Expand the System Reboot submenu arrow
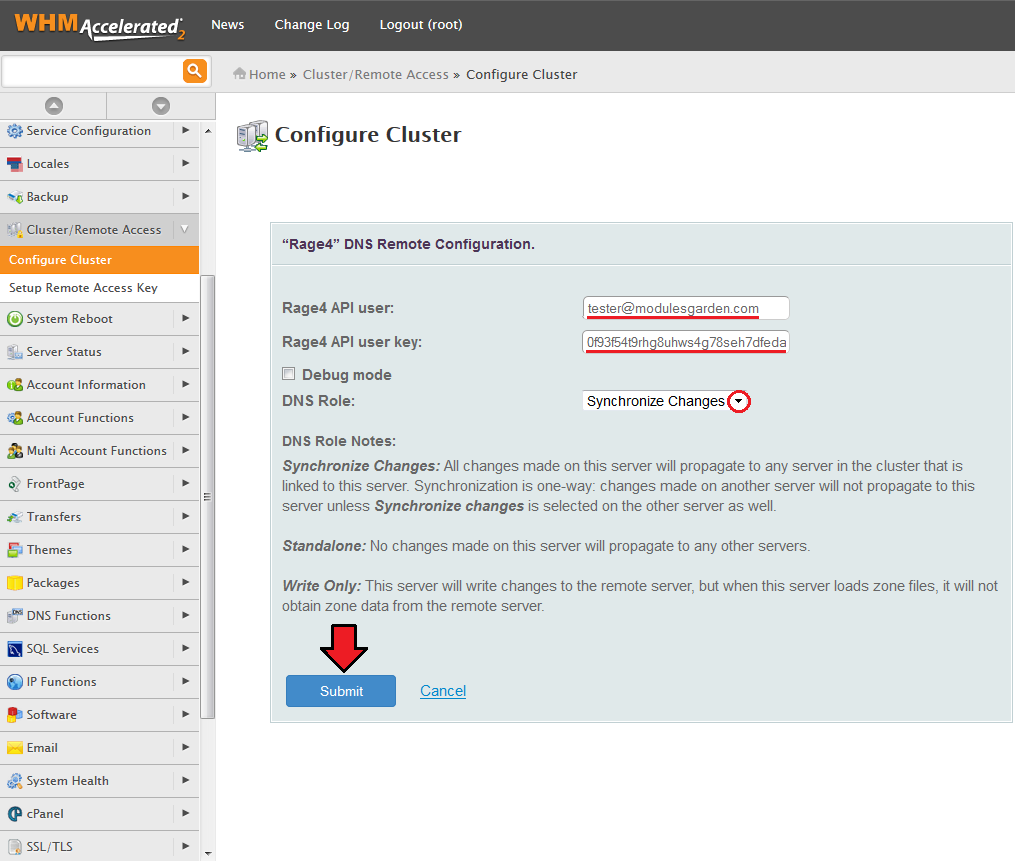The height and width of the screenshot is (861, 1015). coord(186,318)
